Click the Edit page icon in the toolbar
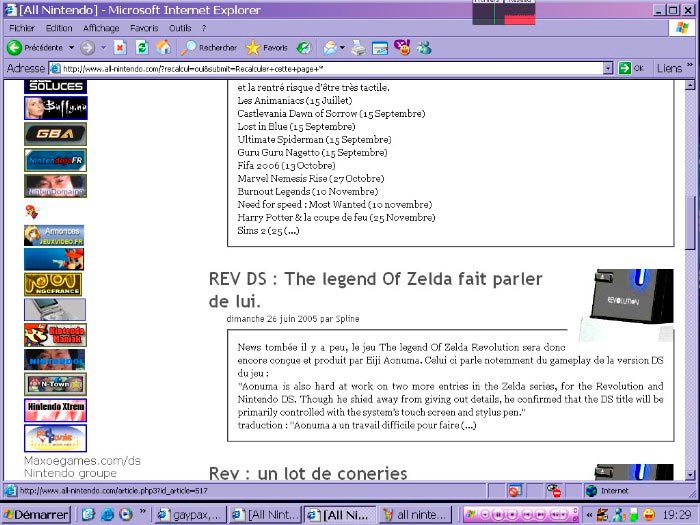 tap(380, 48)
